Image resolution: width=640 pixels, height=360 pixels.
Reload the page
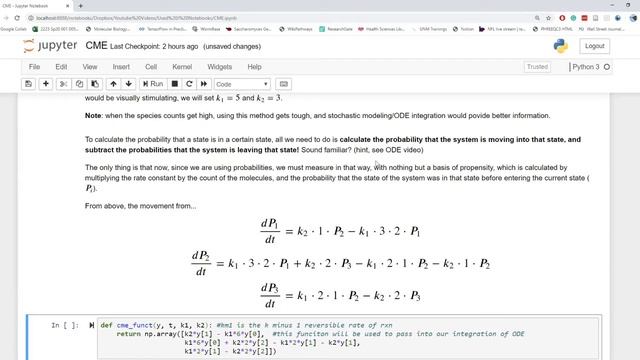(17, 18)
